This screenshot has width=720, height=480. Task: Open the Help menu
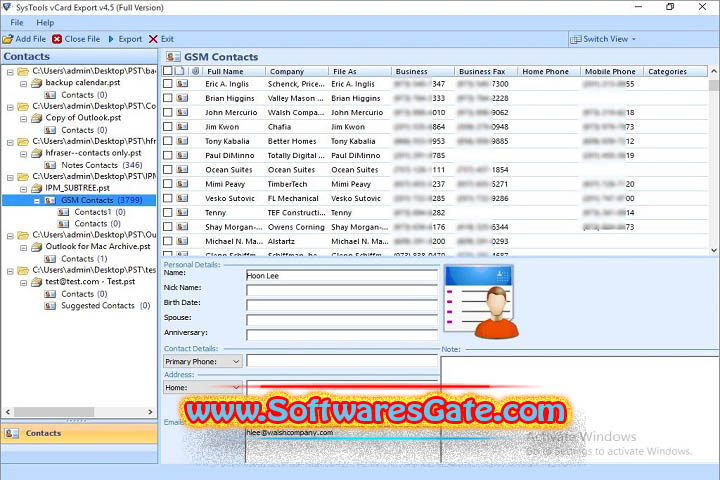click(45, 23)
